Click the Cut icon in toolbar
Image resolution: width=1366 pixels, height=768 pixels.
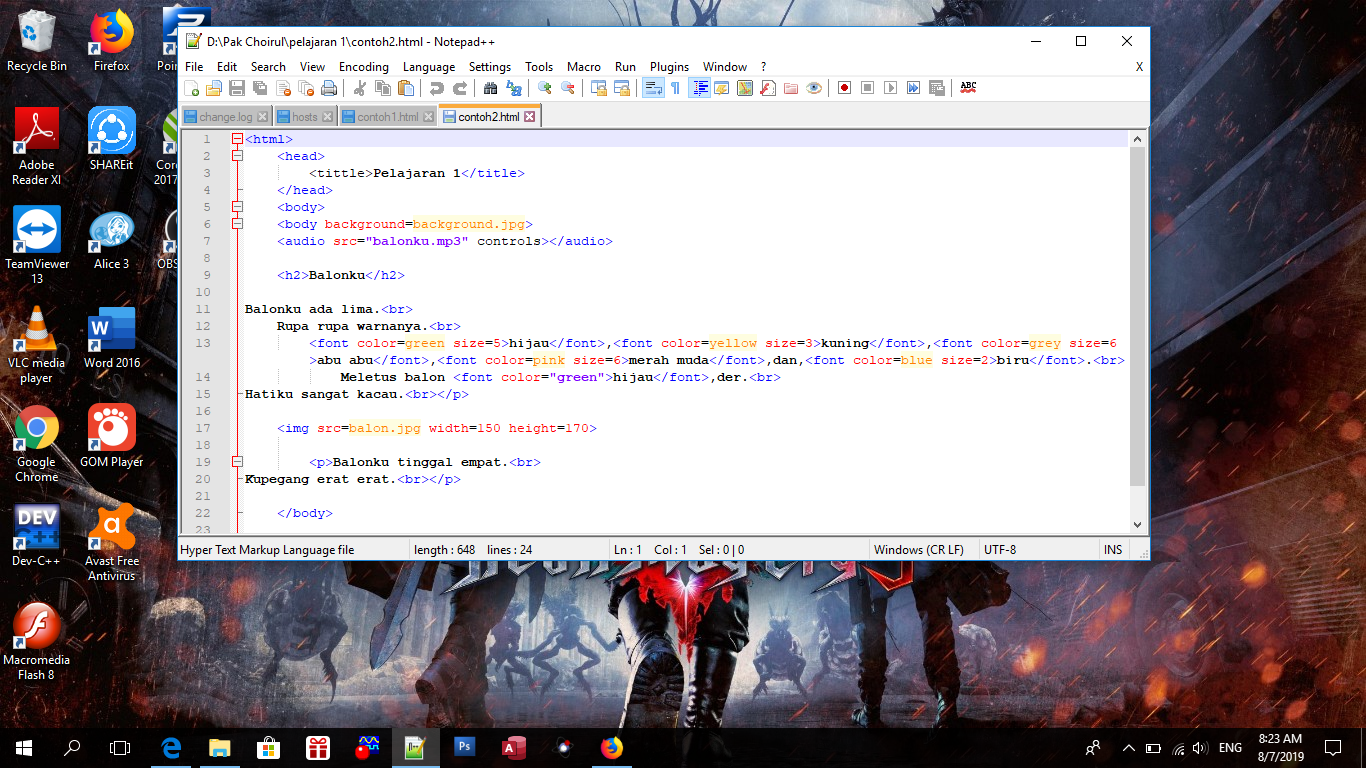[360, 88]
